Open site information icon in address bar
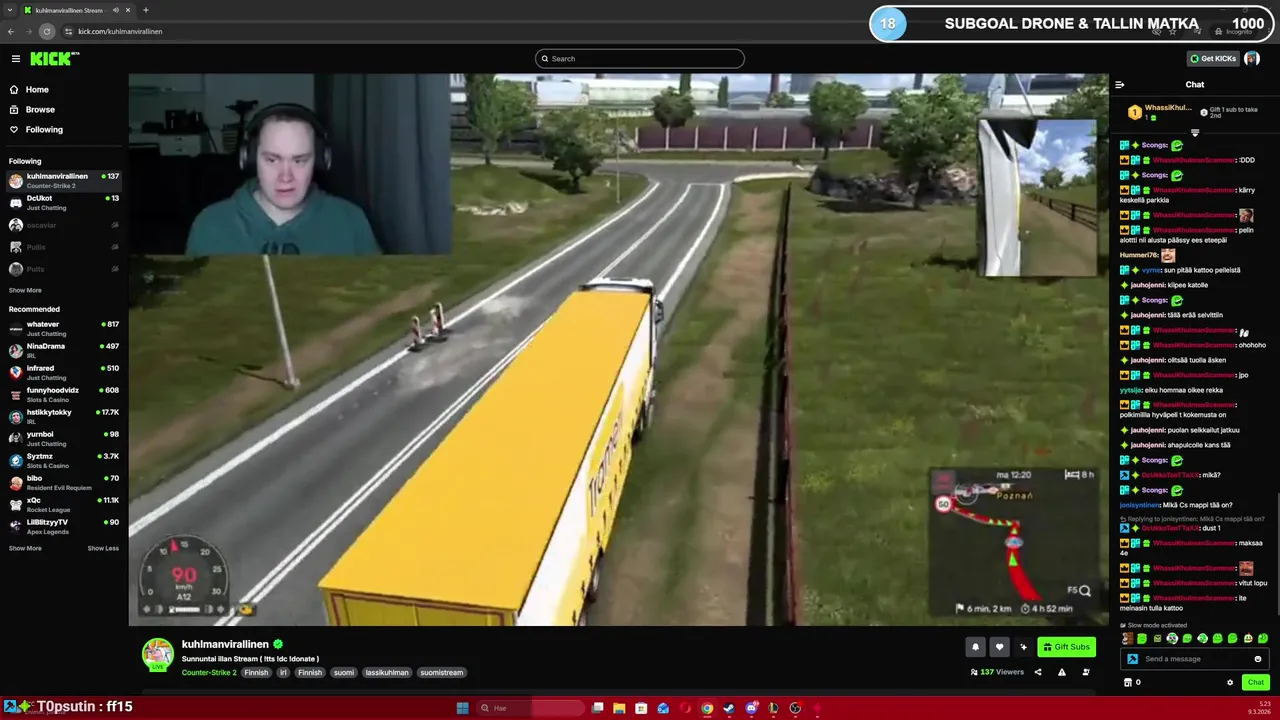 (x=68, y=32)
